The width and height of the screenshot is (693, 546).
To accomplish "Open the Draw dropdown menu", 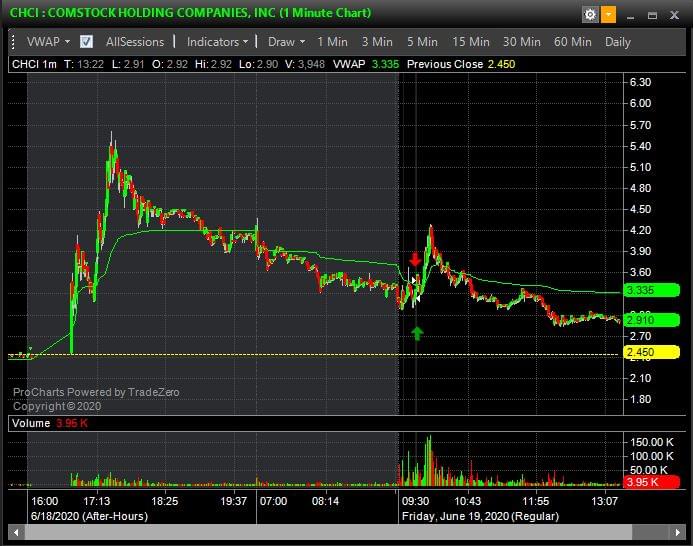I will [286, 42].
